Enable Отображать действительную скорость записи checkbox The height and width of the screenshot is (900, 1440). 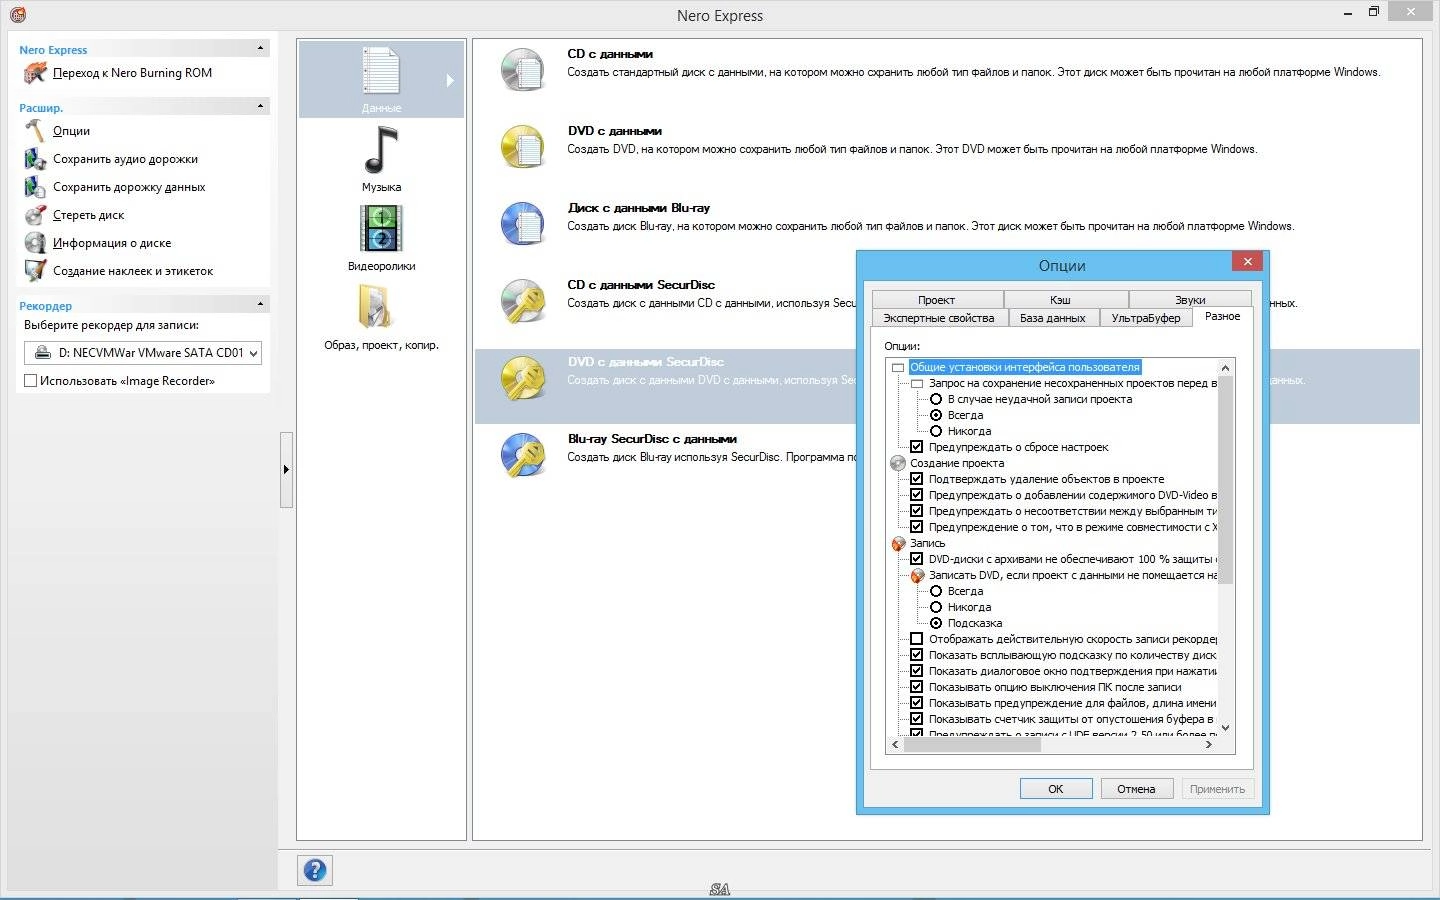[916, 639]
